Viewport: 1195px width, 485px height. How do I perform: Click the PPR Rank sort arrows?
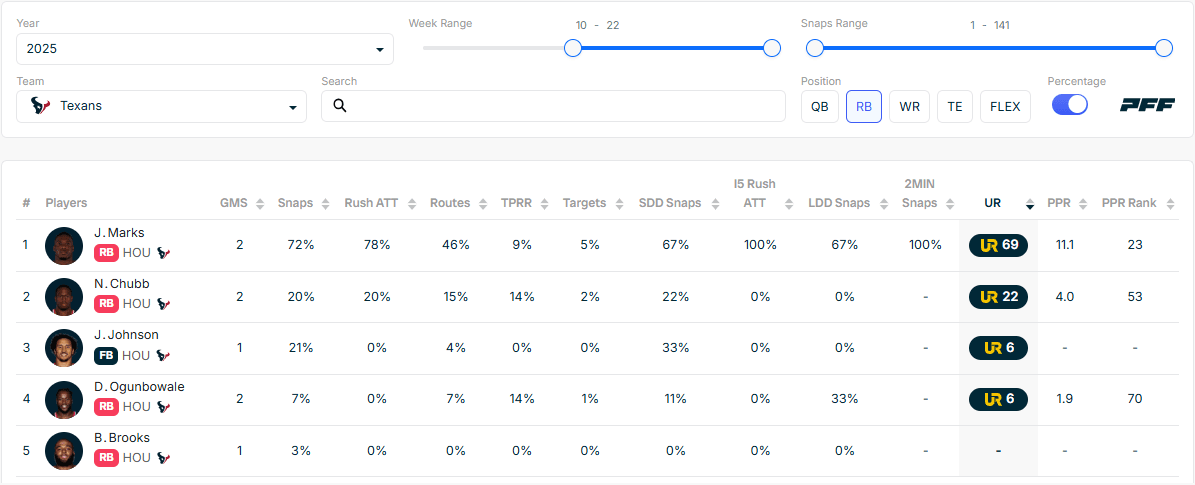[x=1167, y=203]
